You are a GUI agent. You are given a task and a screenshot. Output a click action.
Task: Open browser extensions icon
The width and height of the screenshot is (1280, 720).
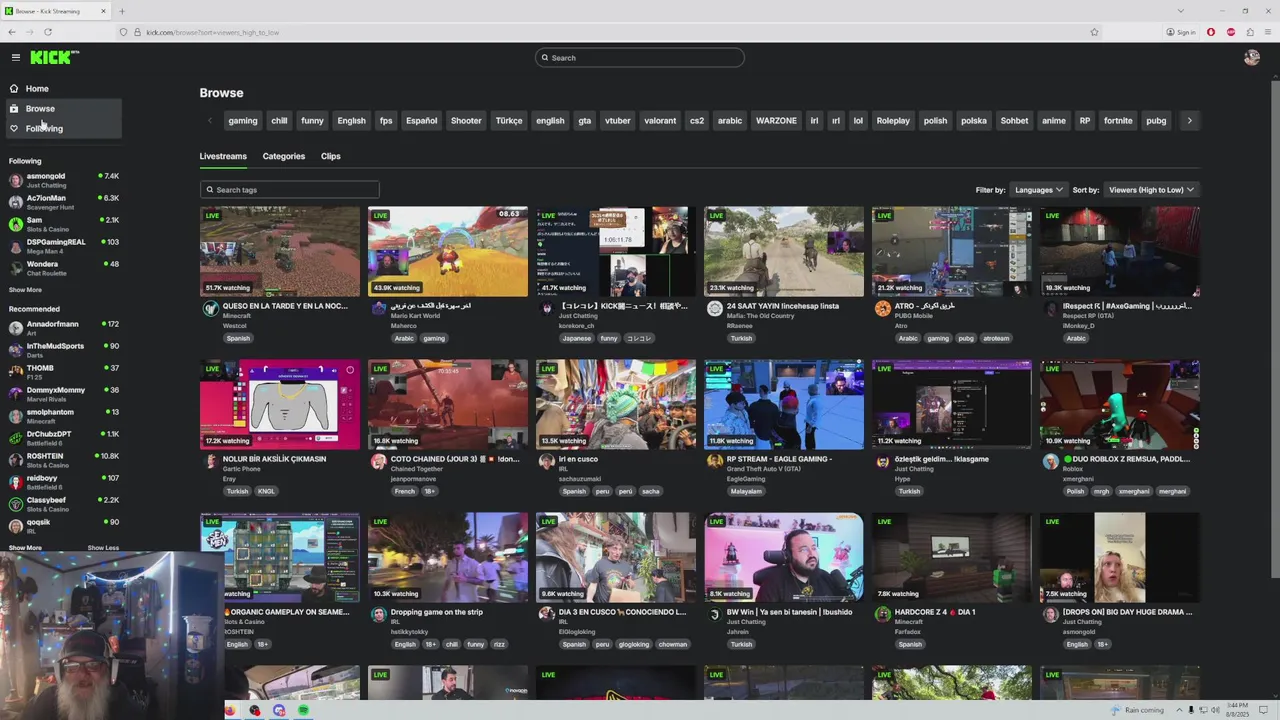click(x=1250, y=32)
